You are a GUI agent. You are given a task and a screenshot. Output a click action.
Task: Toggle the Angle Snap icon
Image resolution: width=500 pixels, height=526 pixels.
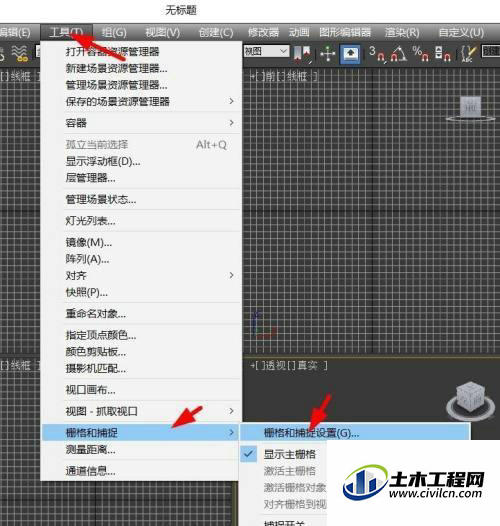pyautogui.click(x=399, y=53)
